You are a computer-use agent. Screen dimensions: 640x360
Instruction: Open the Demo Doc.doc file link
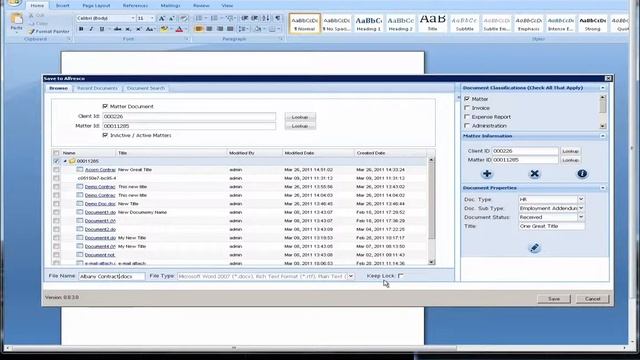coord(100,204)
